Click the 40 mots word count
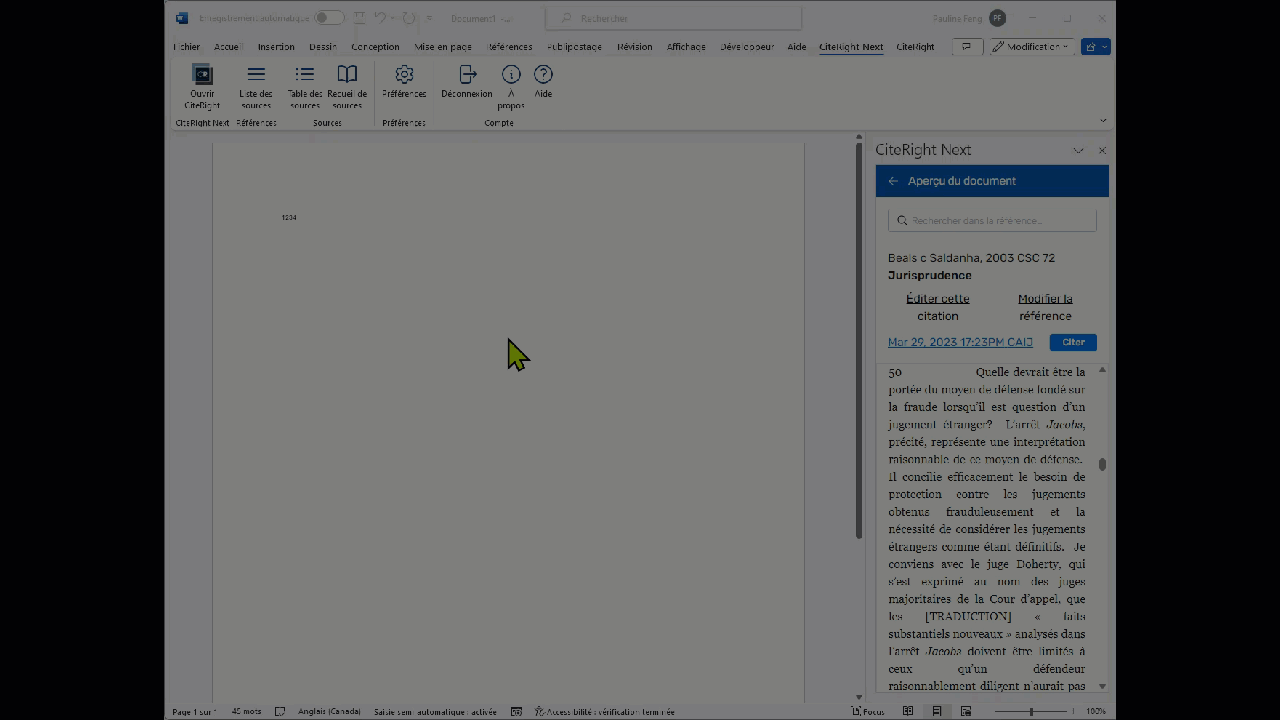The width and height of the screenshot is (1280, 720). [x=246, y=711]
